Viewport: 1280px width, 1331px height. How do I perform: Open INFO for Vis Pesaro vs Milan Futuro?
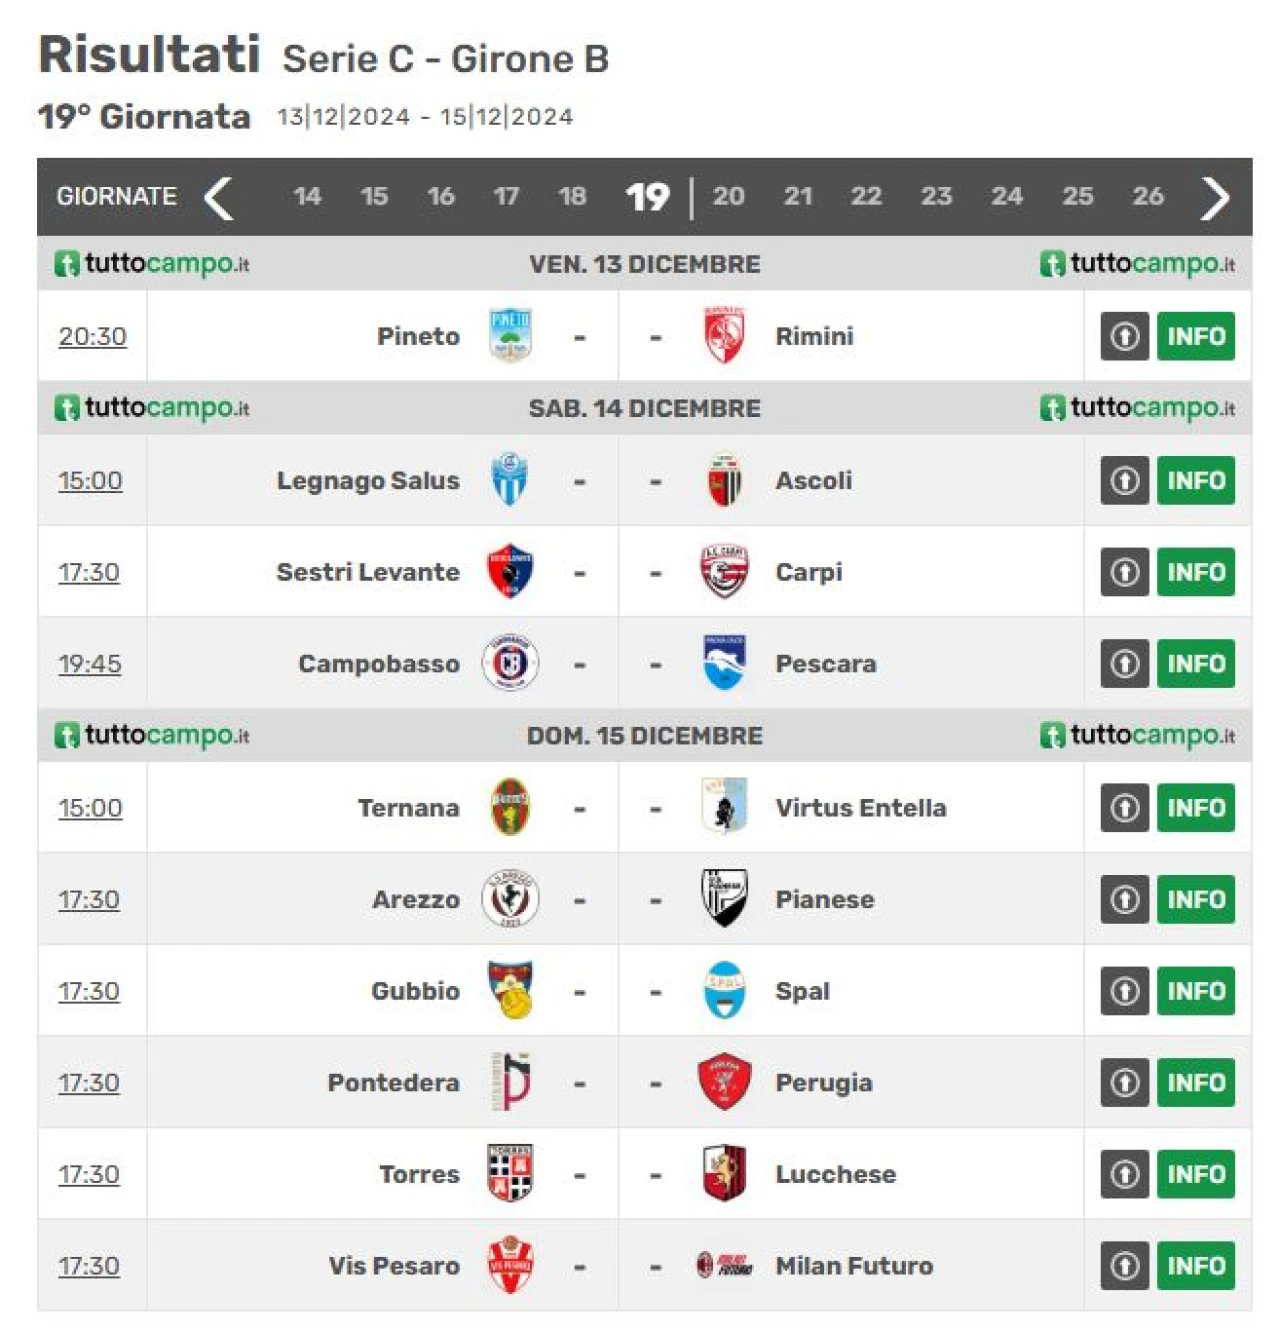tap(1196, 1266)
